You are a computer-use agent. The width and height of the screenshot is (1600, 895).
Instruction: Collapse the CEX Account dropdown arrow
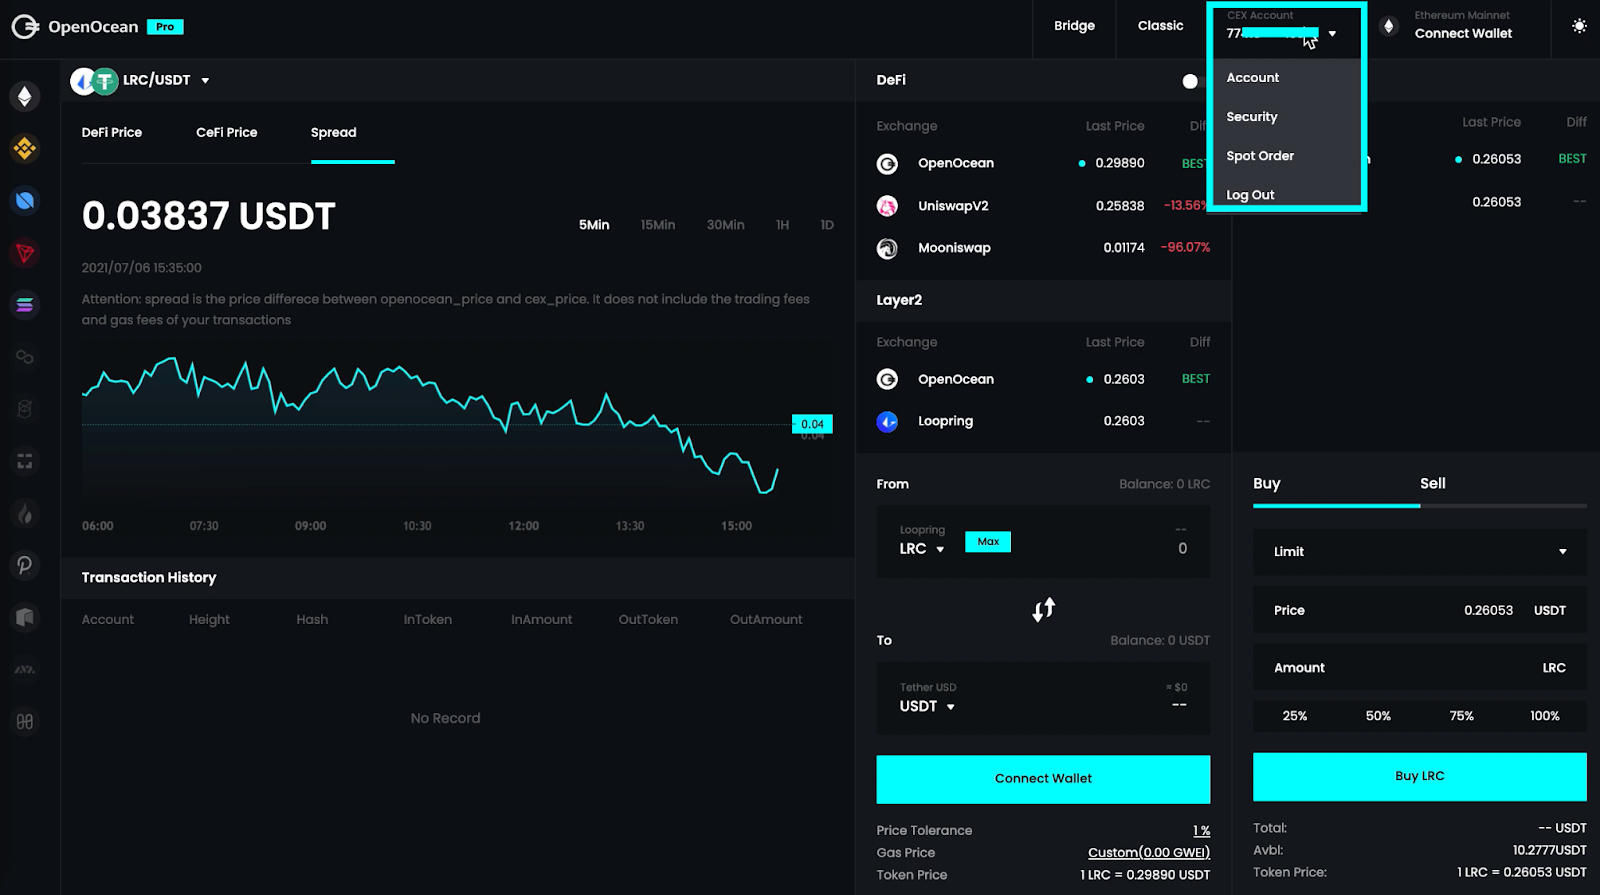(x=1332, y=34)
